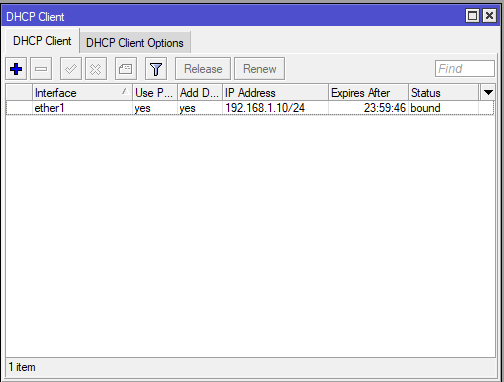Maximize the DHCP Client window
Screen dimensions: 504x382
[x=472, y=16]
